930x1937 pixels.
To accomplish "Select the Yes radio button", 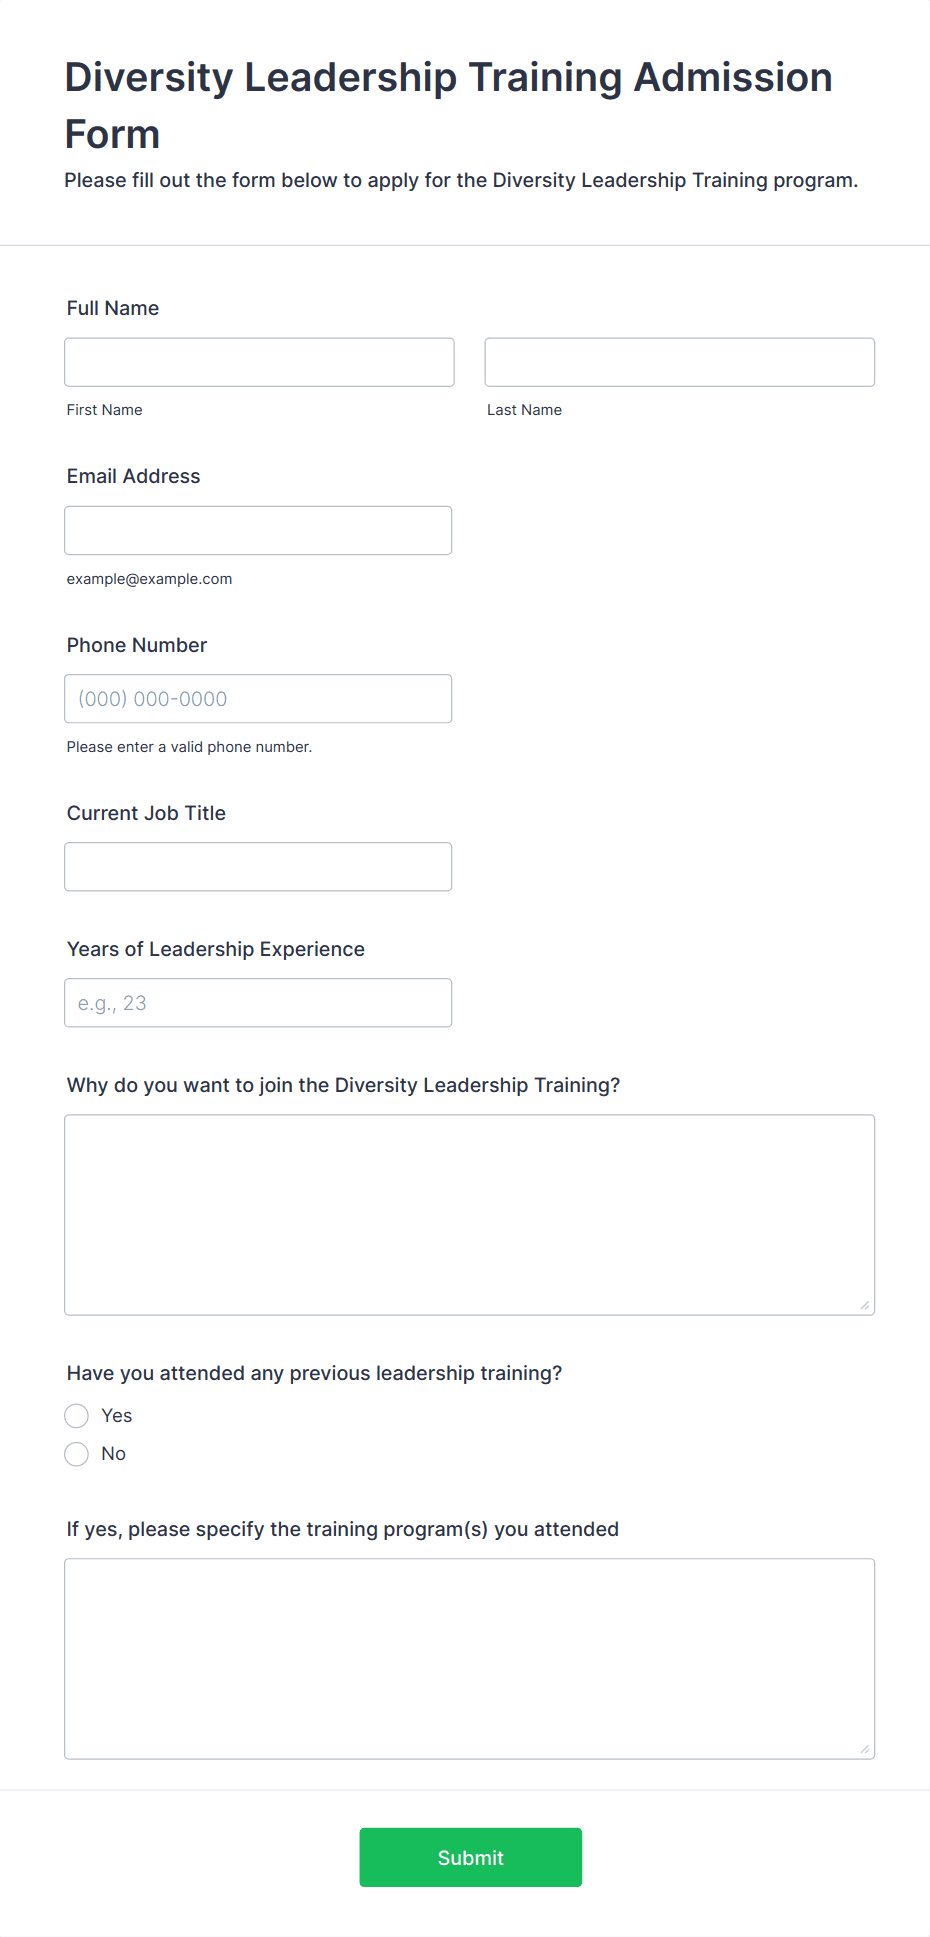I will (77, 1416).
